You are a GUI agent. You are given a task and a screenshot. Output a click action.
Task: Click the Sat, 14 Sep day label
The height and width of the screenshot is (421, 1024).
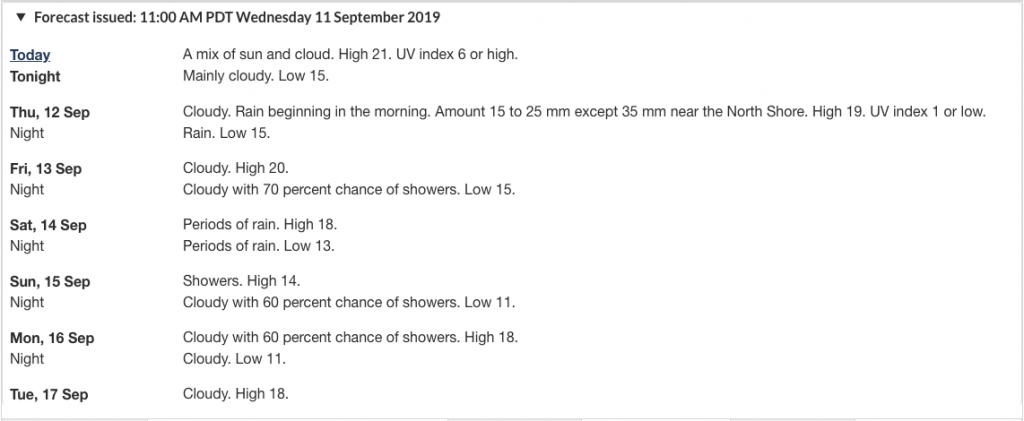(x=48, y=225)
